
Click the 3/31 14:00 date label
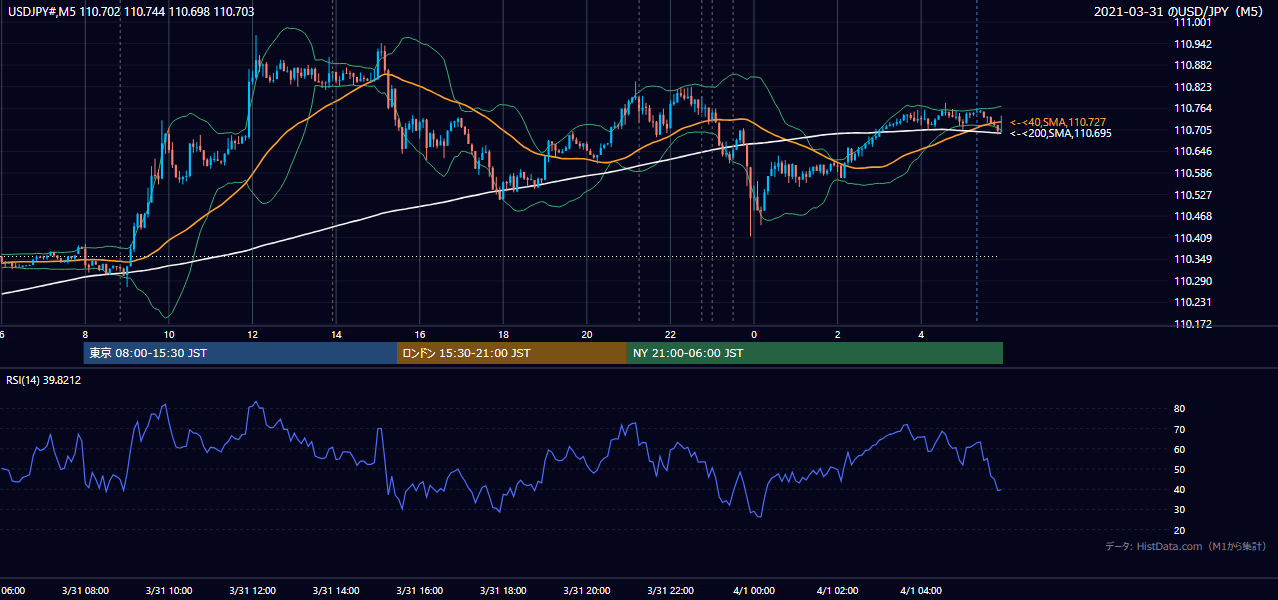[x=335, y=591]
